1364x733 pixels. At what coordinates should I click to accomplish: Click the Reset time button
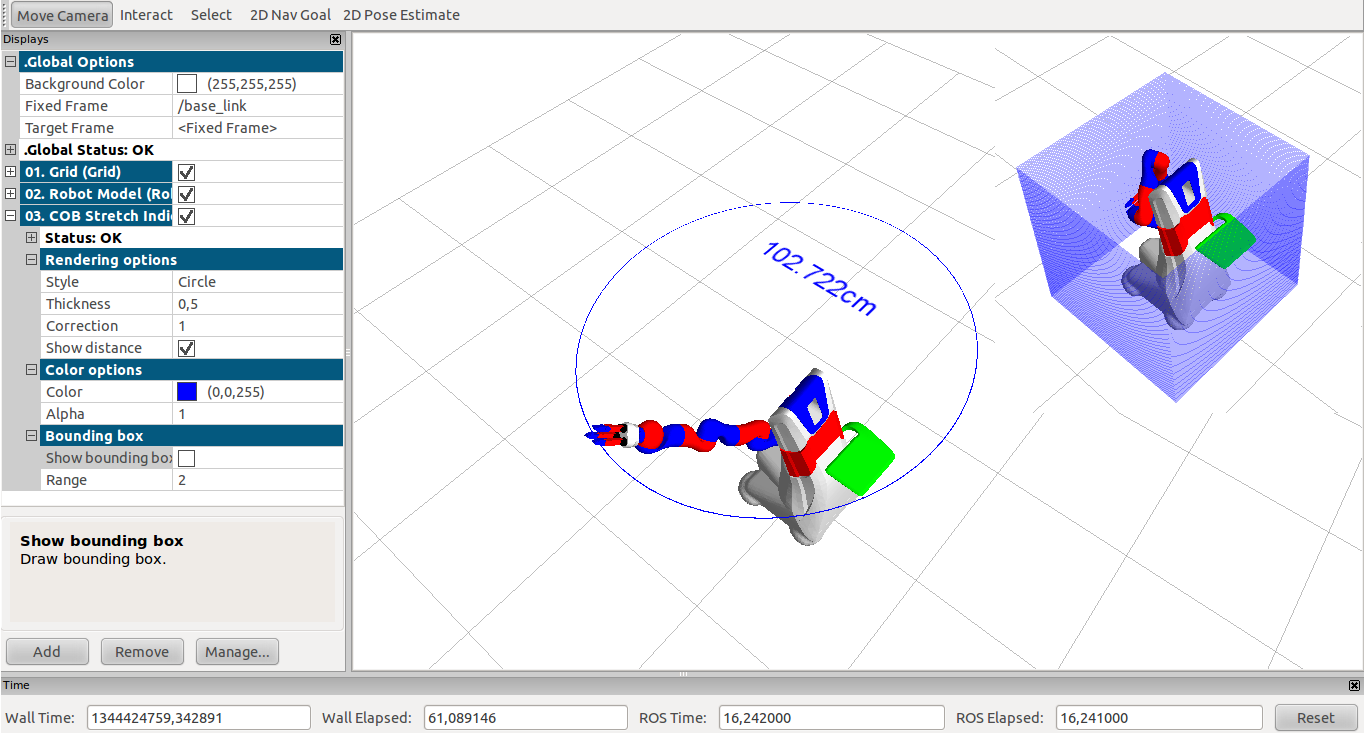coord(1315,718)
